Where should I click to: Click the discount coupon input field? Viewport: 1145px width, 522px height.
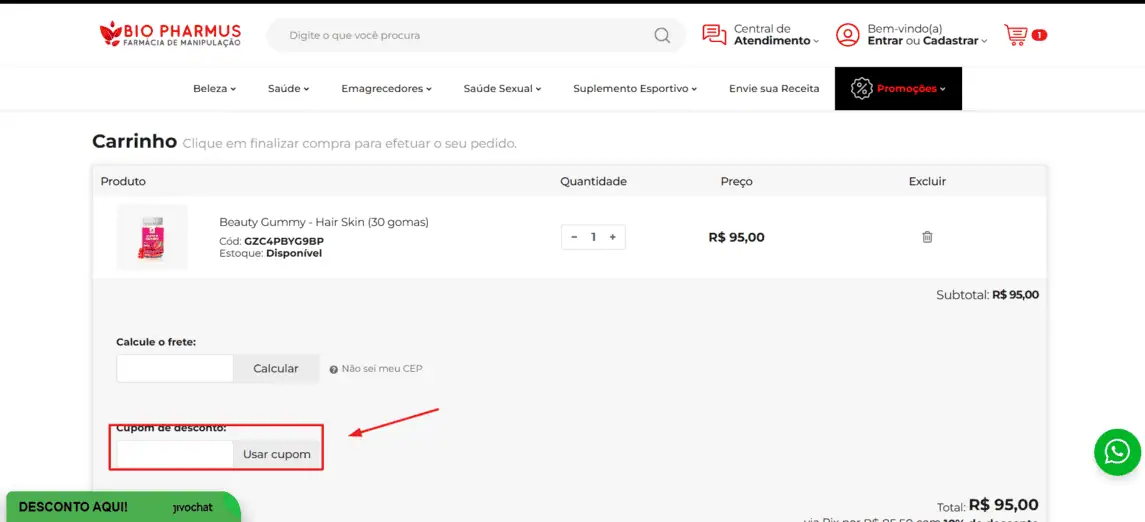click(175, 454)
